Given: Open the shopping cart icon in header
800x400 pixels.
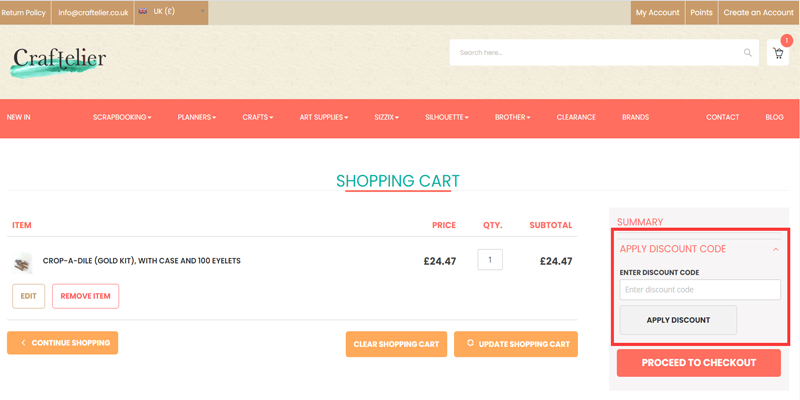Looking at the screenshot, I should pyautogui.click(x=778, y=53).
